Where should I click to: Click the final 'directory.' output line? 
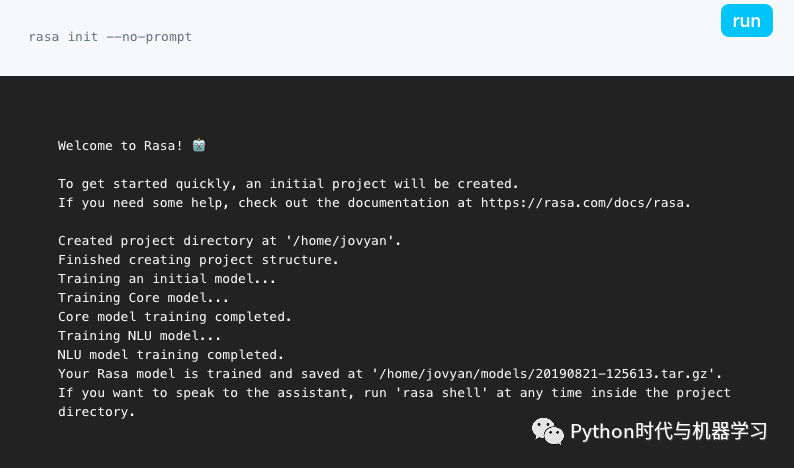pyautogui.click(x=96, y=412)
